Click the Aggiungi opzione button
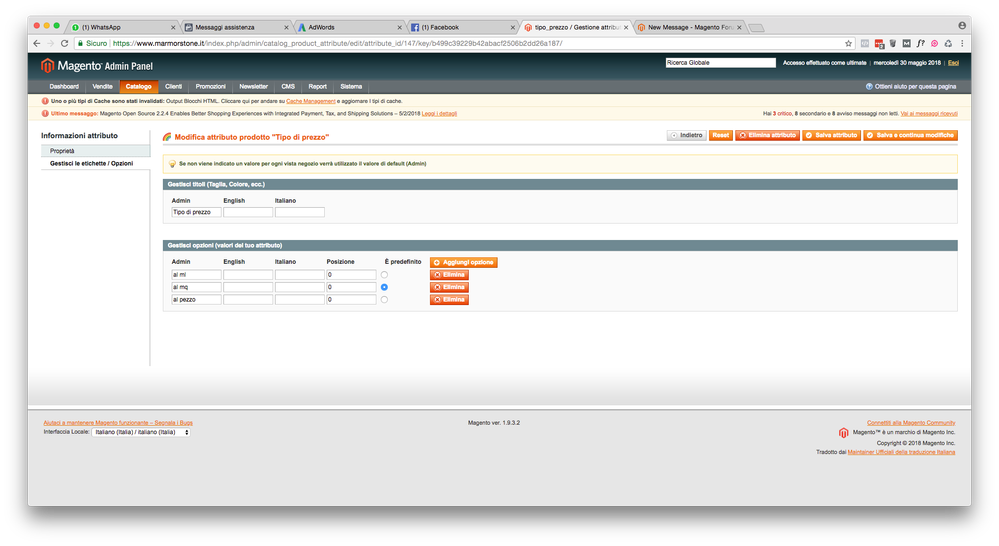The height and width of the screenshot is (546, 999). (463, 262)
